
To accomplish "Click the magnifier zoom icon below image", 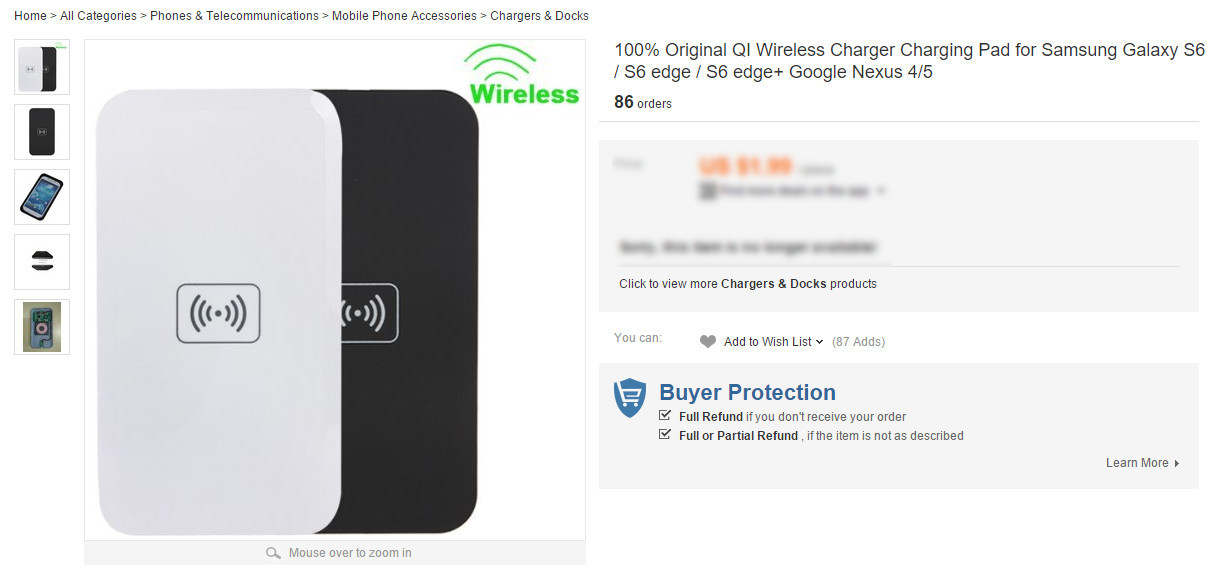I will pyautogui.click(x=273, y=553).
